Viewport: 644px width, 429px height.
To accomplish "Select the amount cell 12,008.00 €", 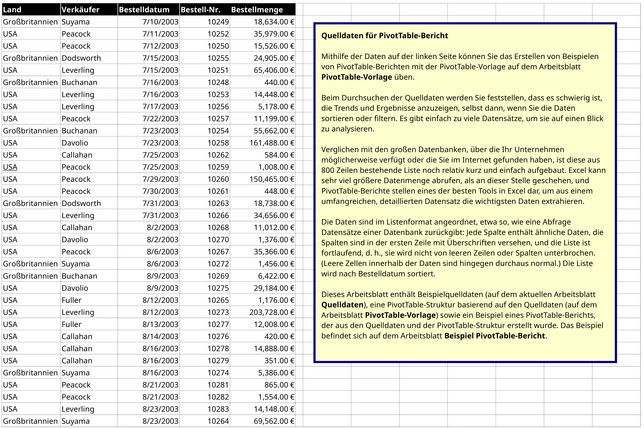I will [262, 324].
